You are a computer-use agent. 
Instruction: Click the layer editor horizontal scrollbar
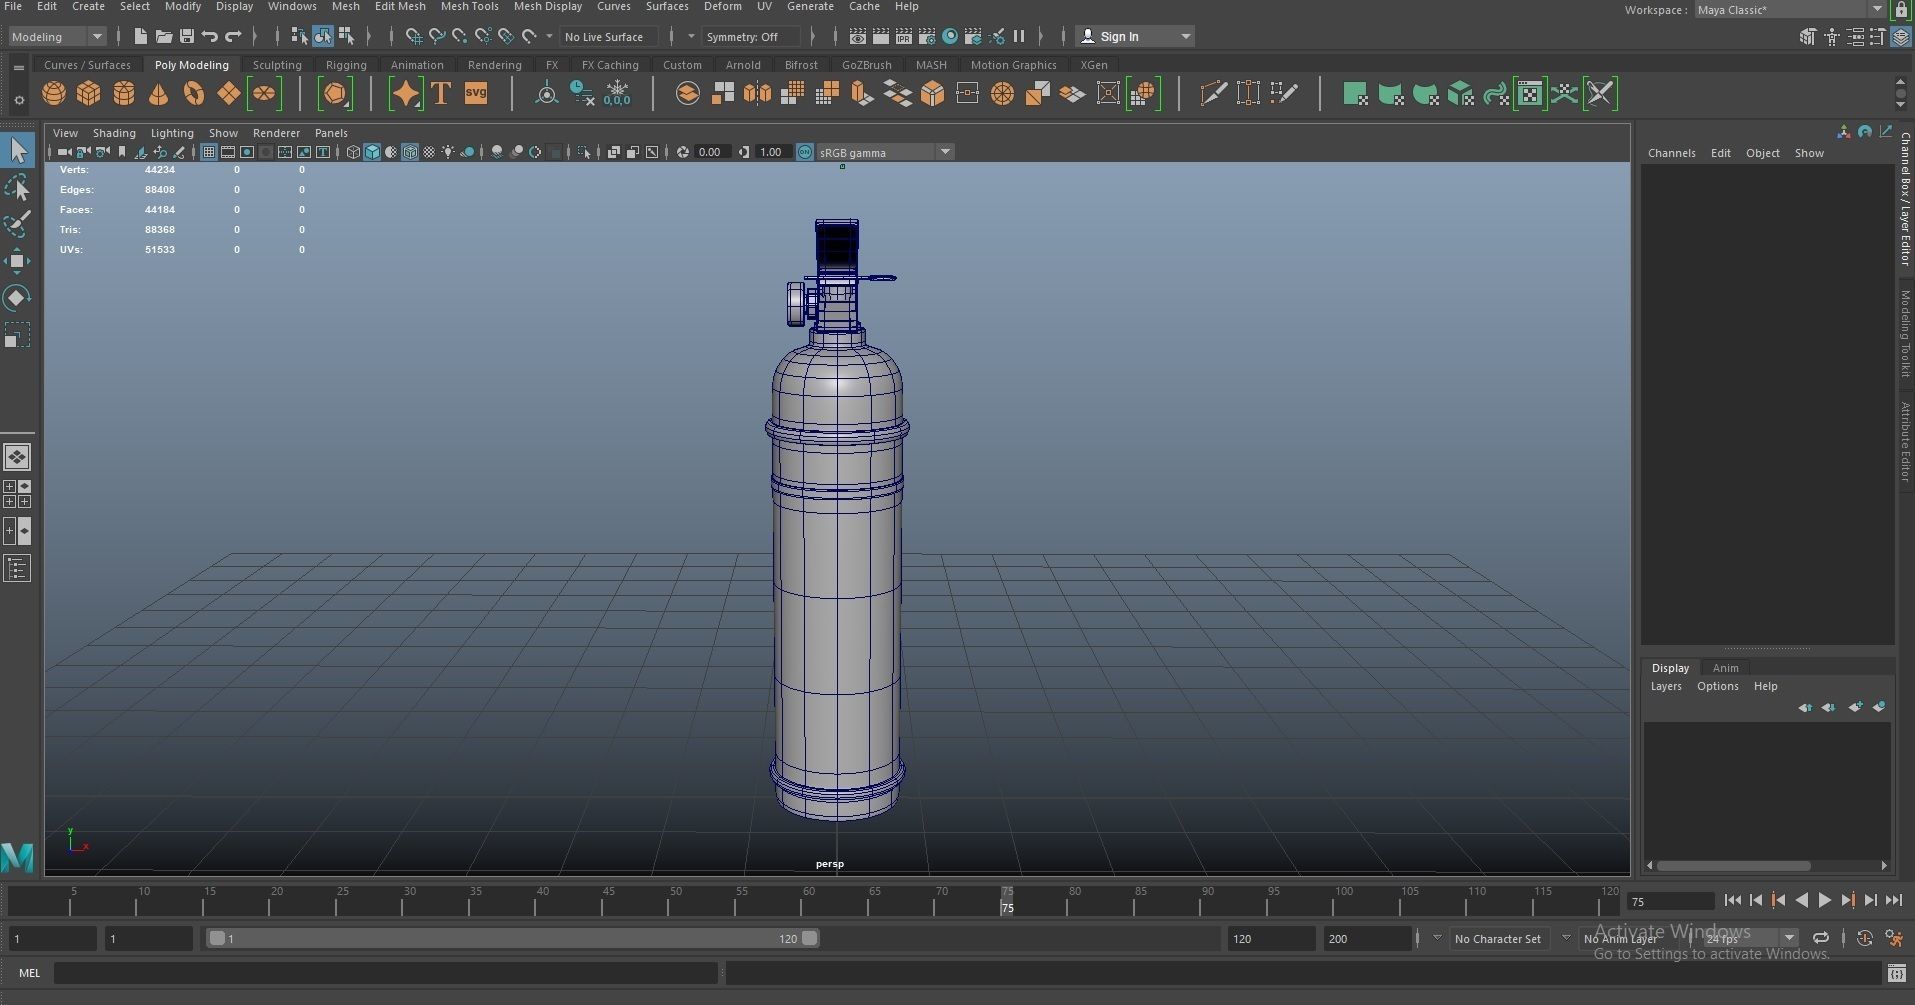(1734, 866)
